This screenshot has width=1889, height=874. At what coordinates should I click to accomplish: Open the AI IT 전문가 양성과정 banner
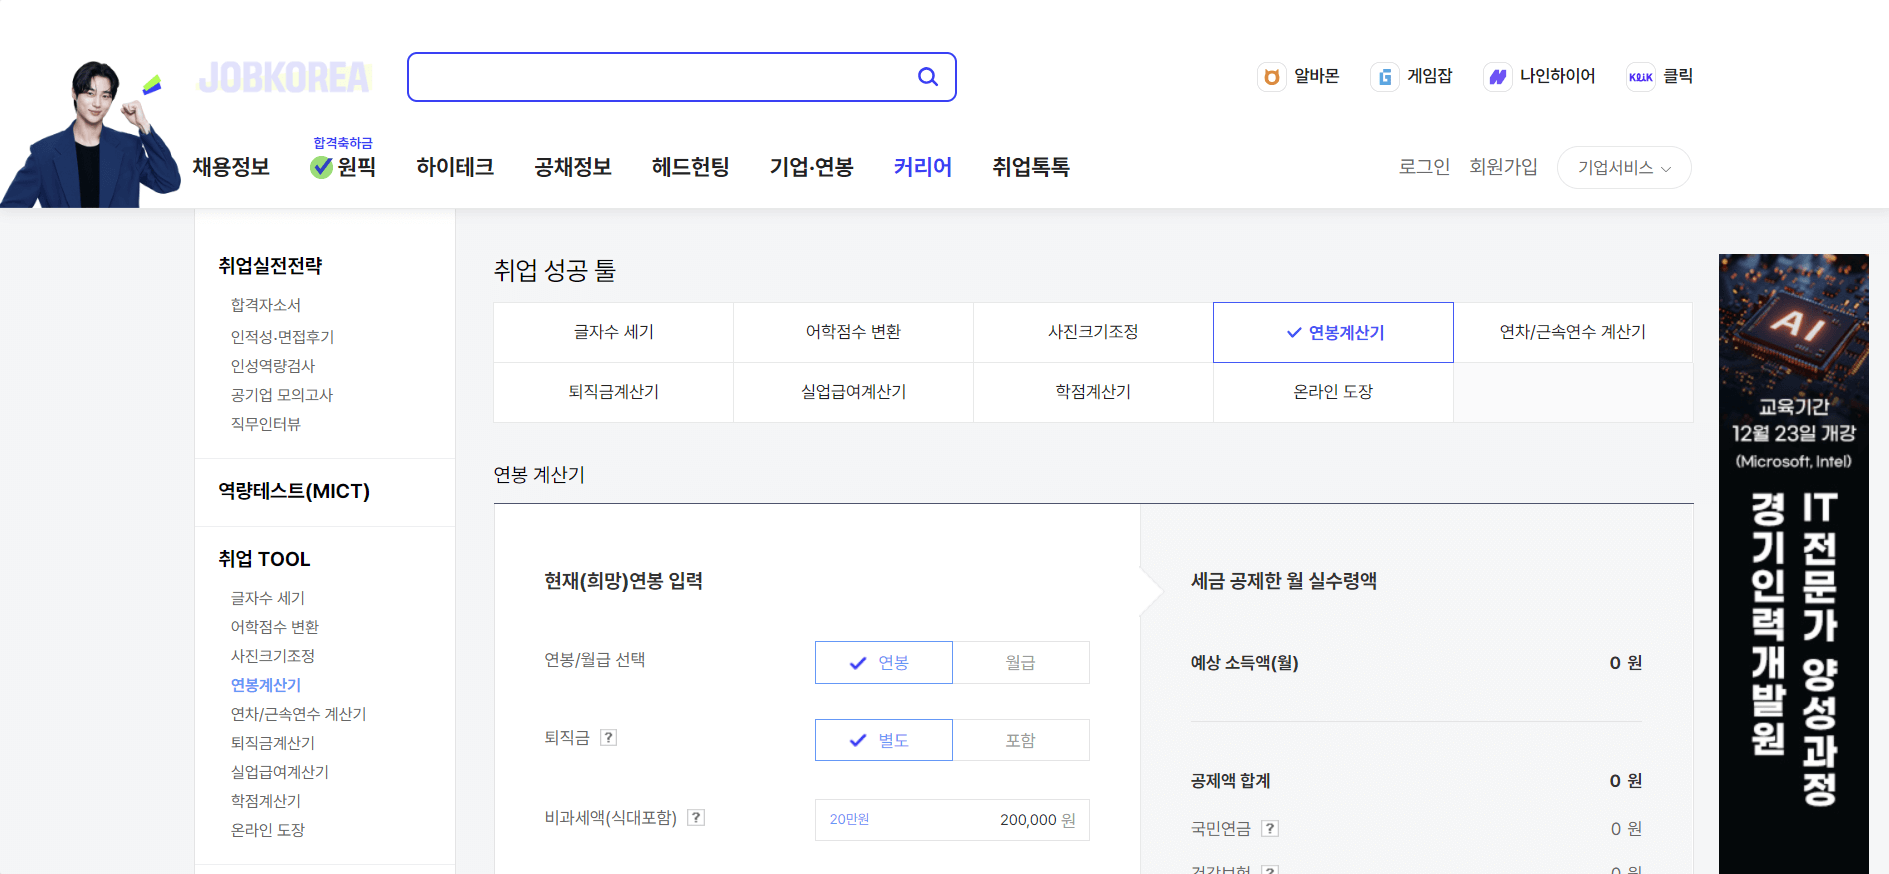(x=1794, y=564)
